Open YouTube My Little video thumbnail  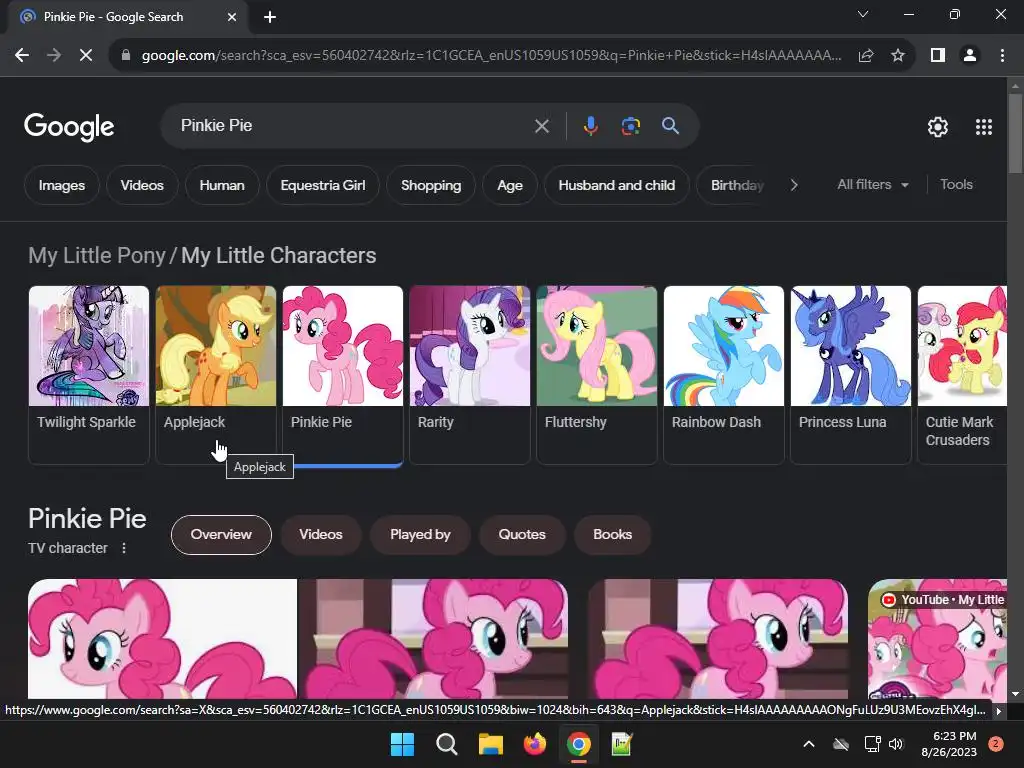[937, 639]
